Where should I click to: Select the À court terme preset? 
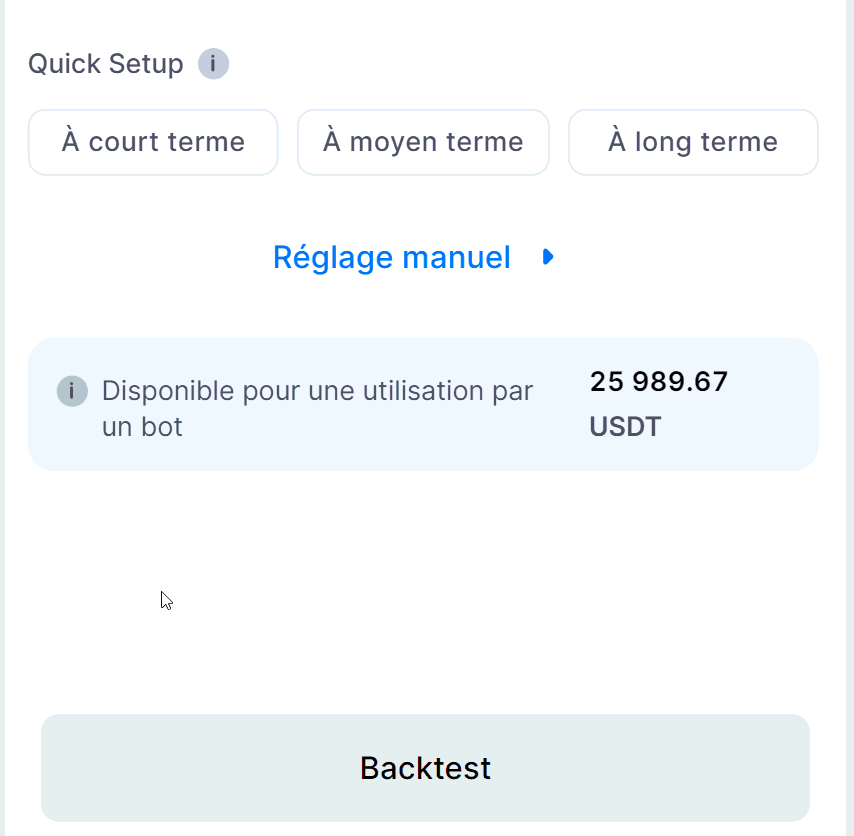153,142
